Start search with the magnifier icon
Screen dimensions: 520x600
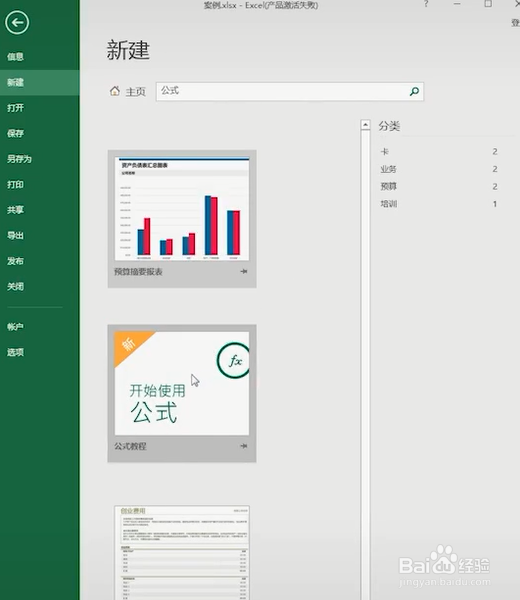pyautogui.click(x=414, y=91)
